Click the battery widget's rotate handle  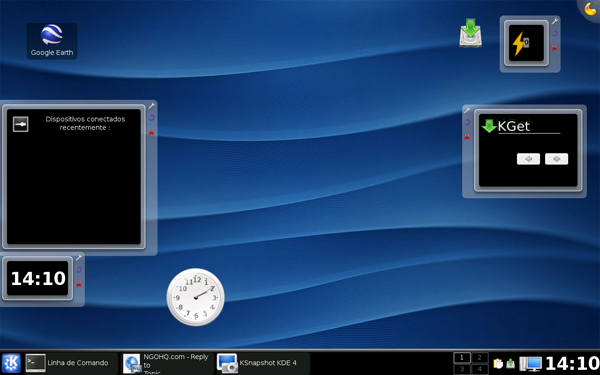554,33
